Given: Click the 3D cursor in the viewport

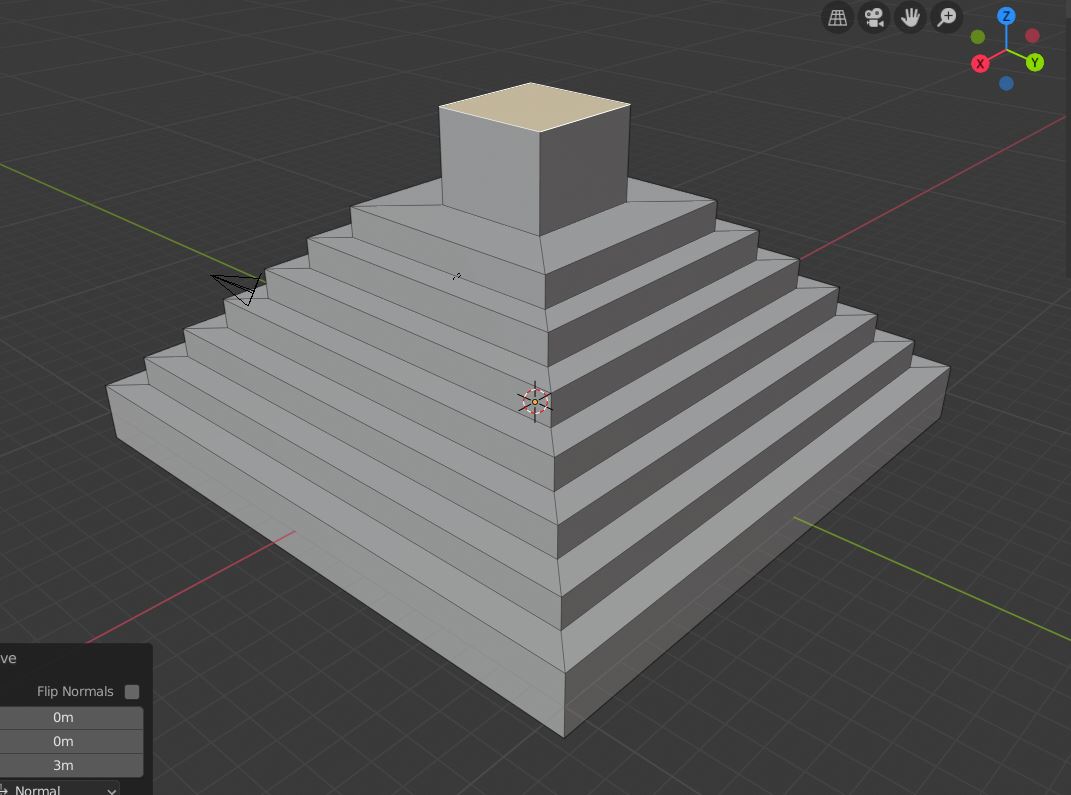Looking at the screenshot, I should (x=535, y=401).
